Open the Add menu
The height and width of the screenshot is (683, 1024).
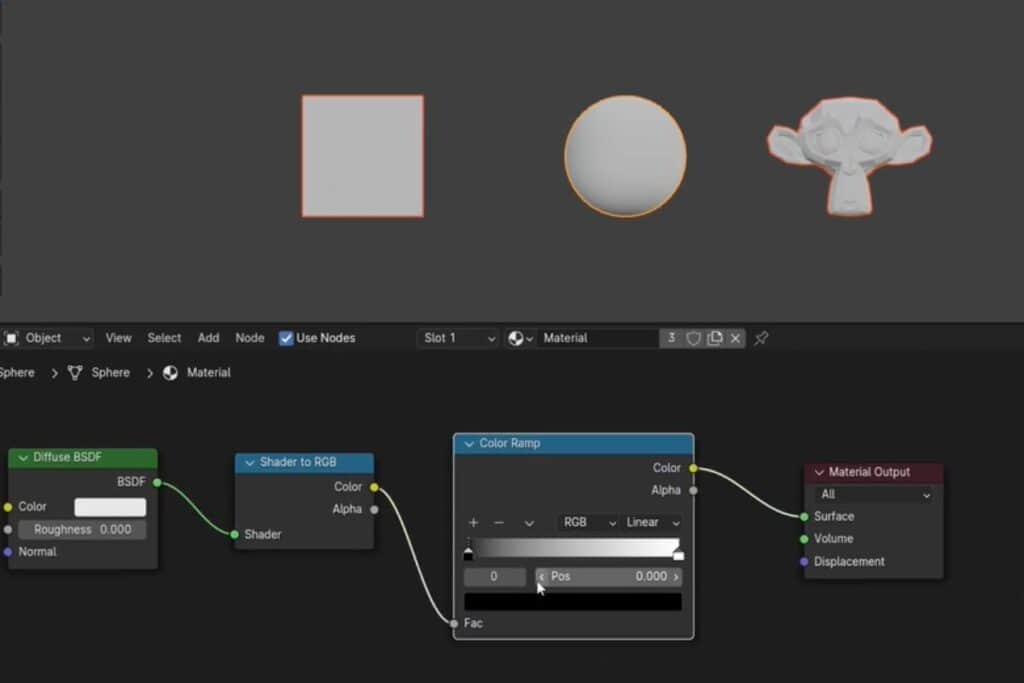pos(208,339)
